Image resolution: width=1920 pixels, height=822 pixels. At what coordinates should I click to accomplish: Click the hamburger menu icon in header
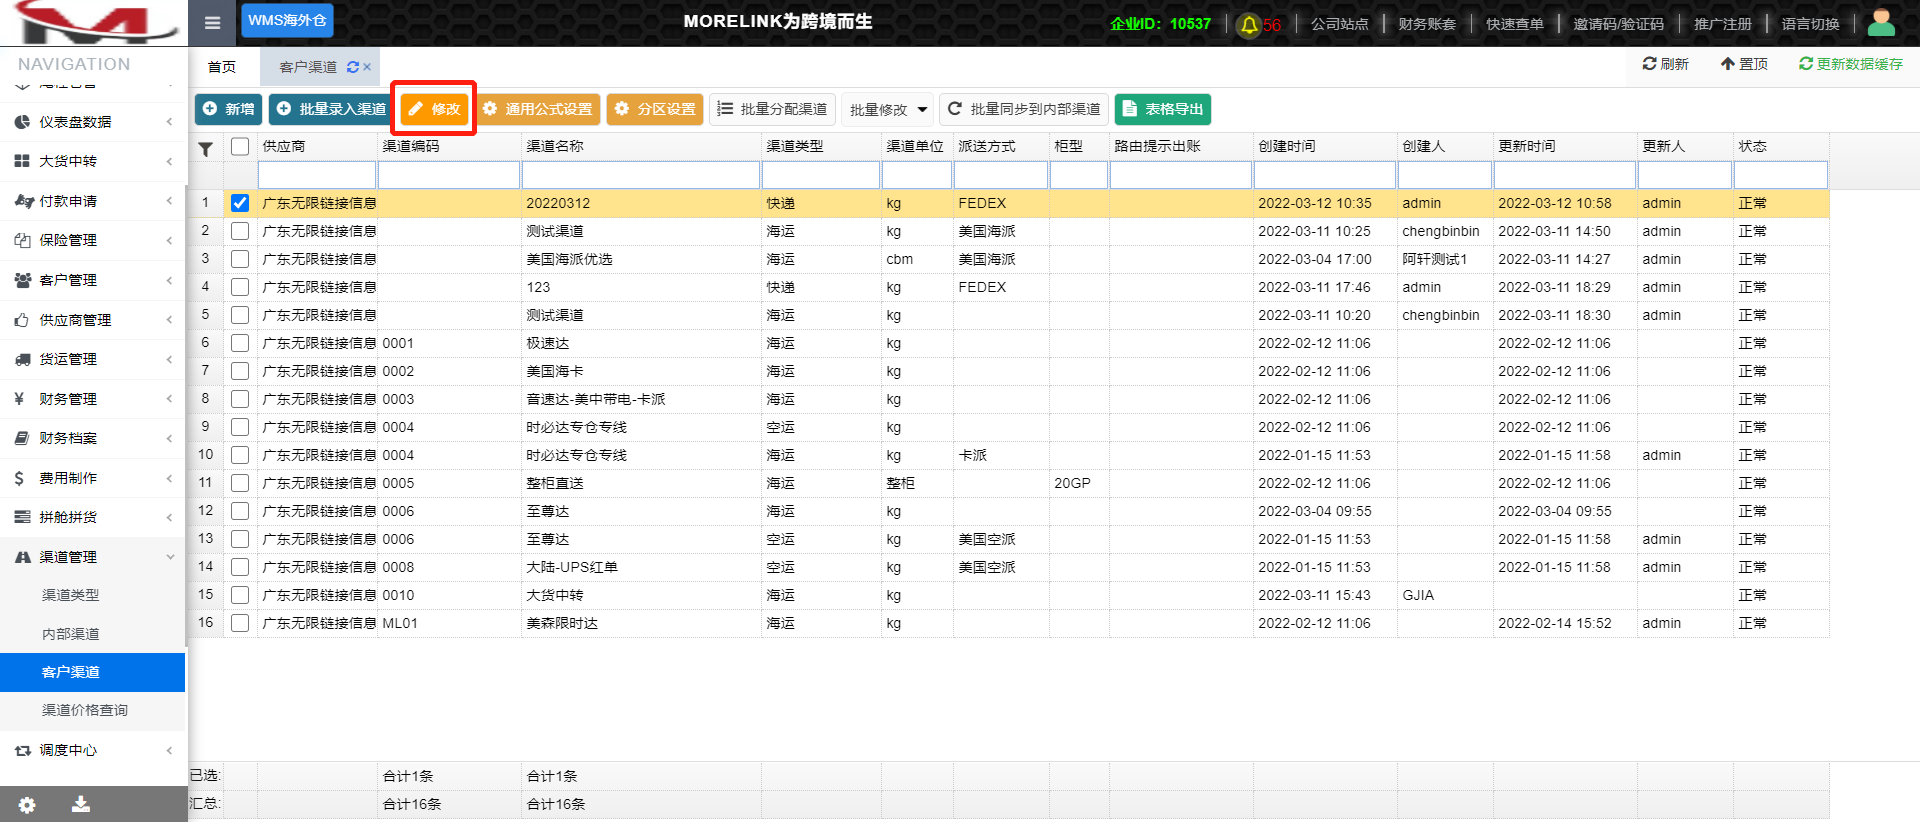click(x=212, y=22)
